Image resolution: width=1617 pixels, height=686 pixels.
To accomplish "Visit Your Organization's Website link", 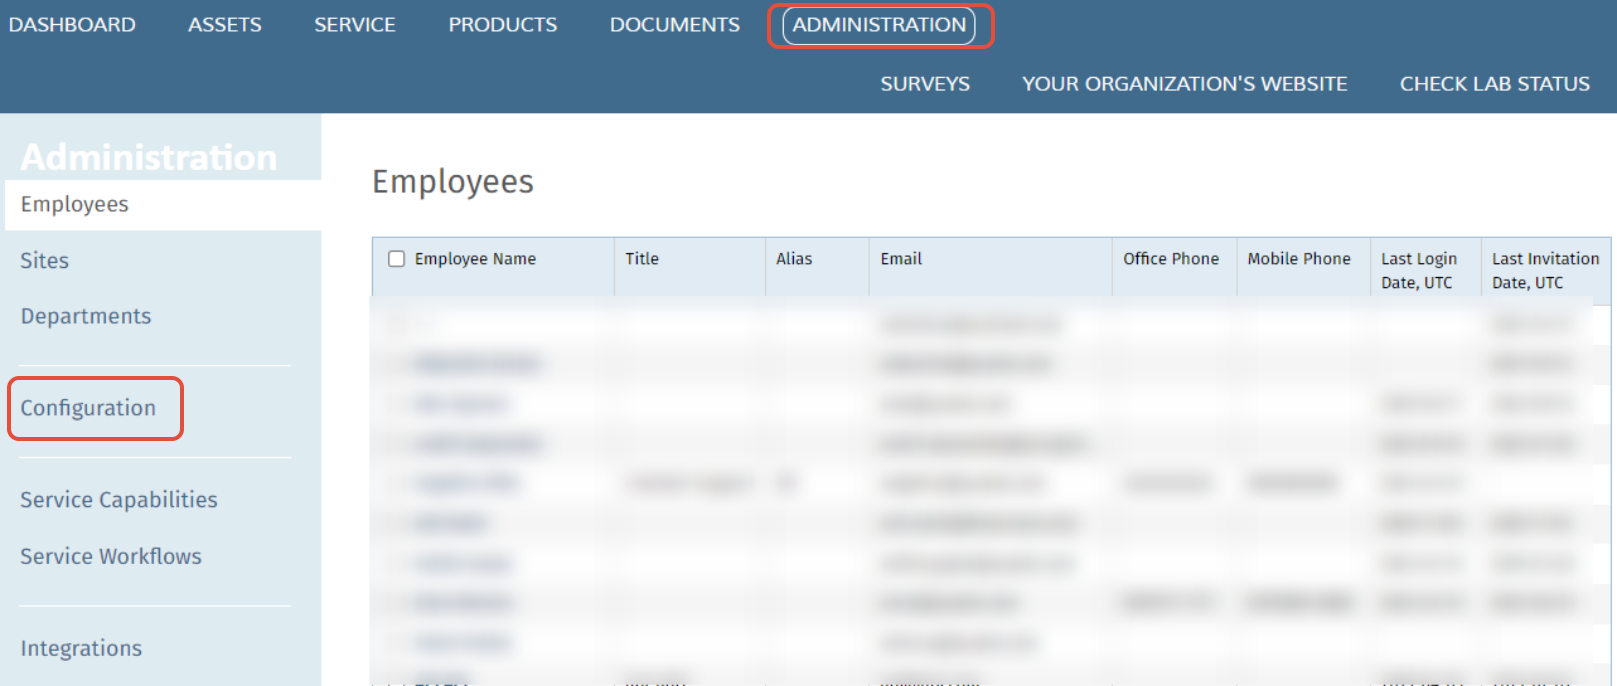I will tap(1185, 84).
